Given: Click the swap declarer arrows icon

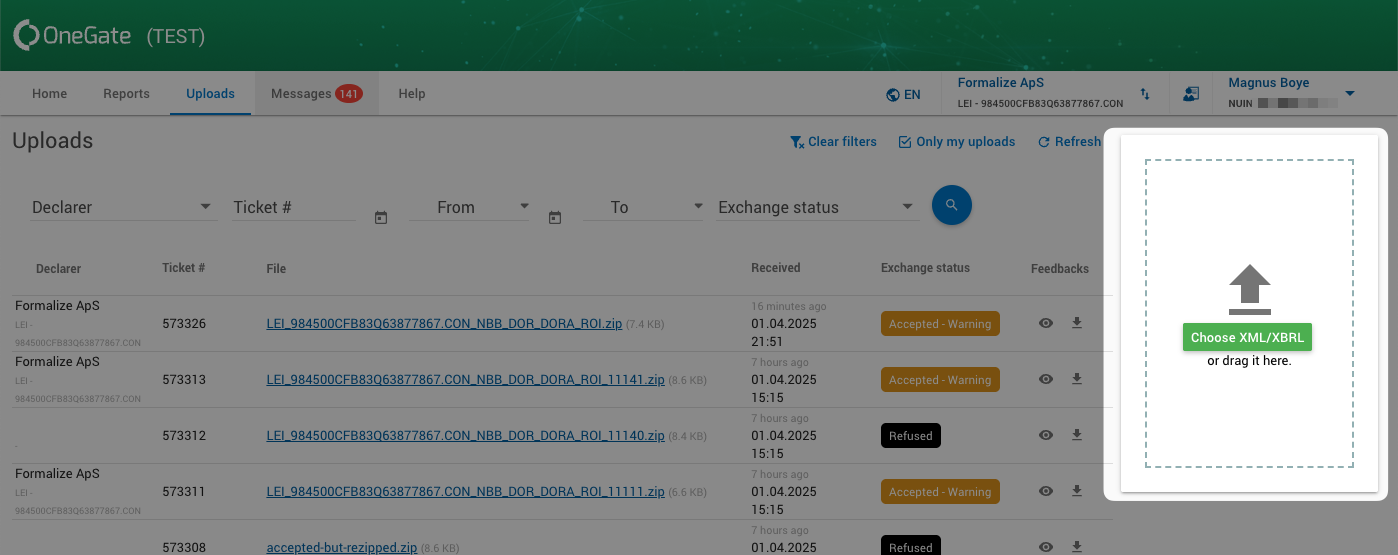Looking at the screenshot, I should point(1145,94).
